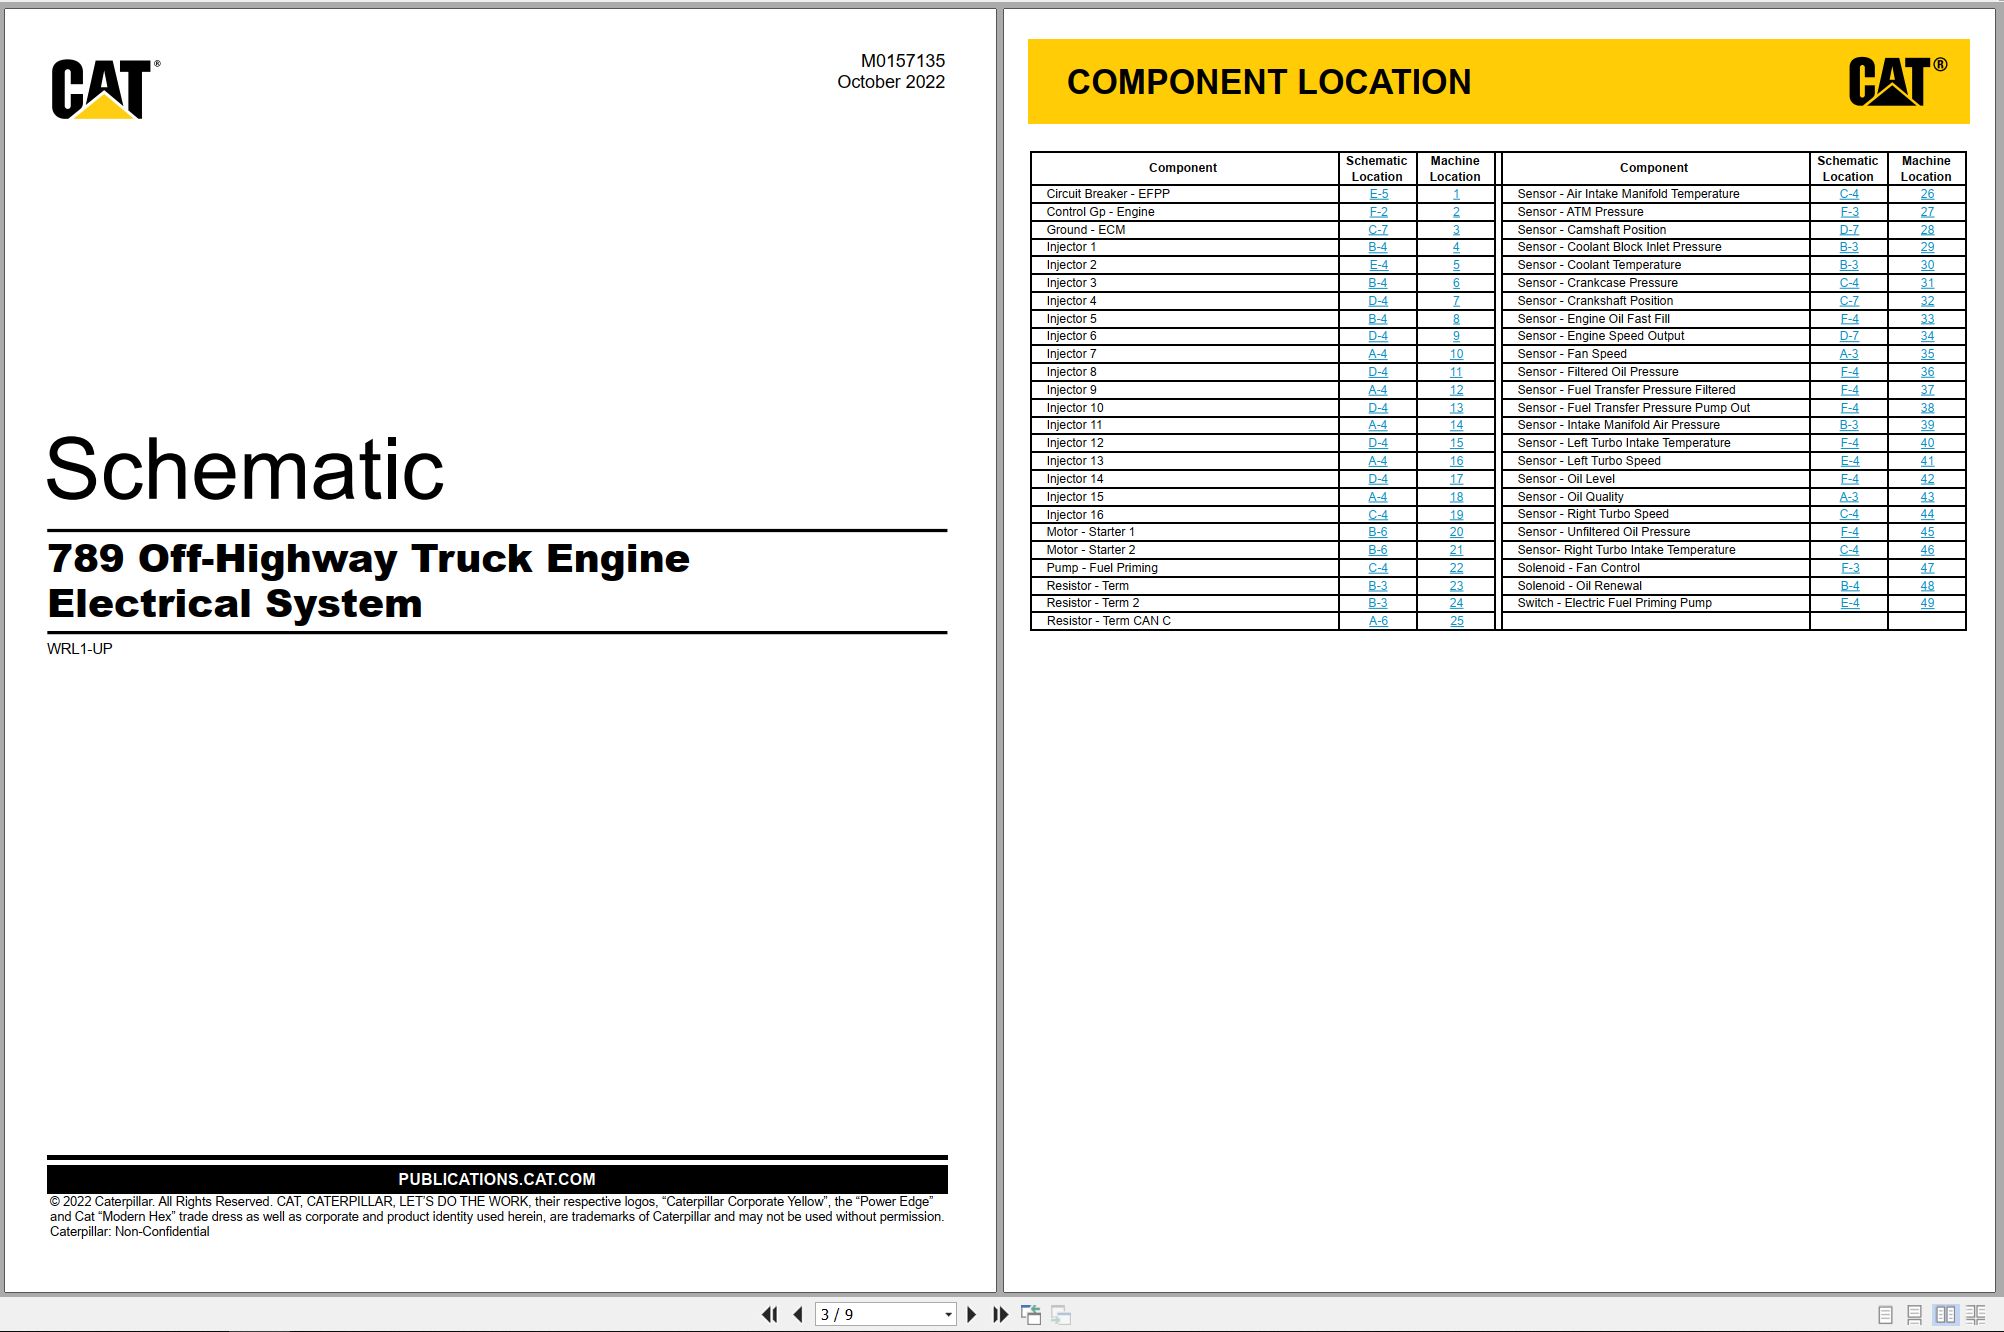Select continuous facing page view
Image resolution: width=2004 pixels, height=1332 pixels.
click(1976, 1315)
